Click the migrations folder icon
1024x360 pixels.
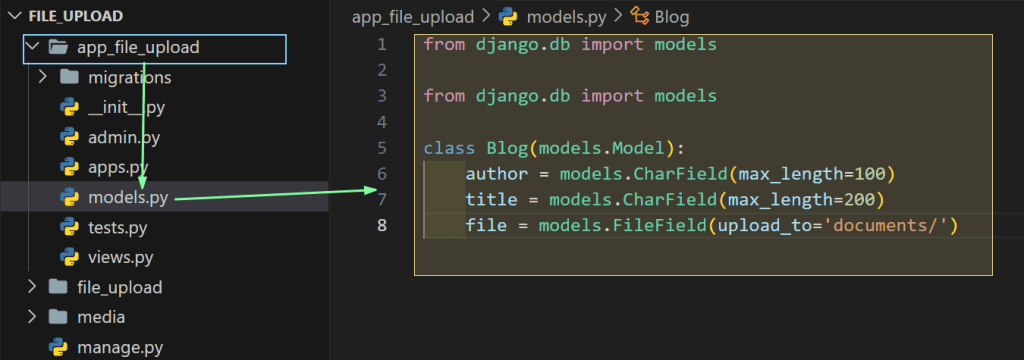click(x=69, y=77)
